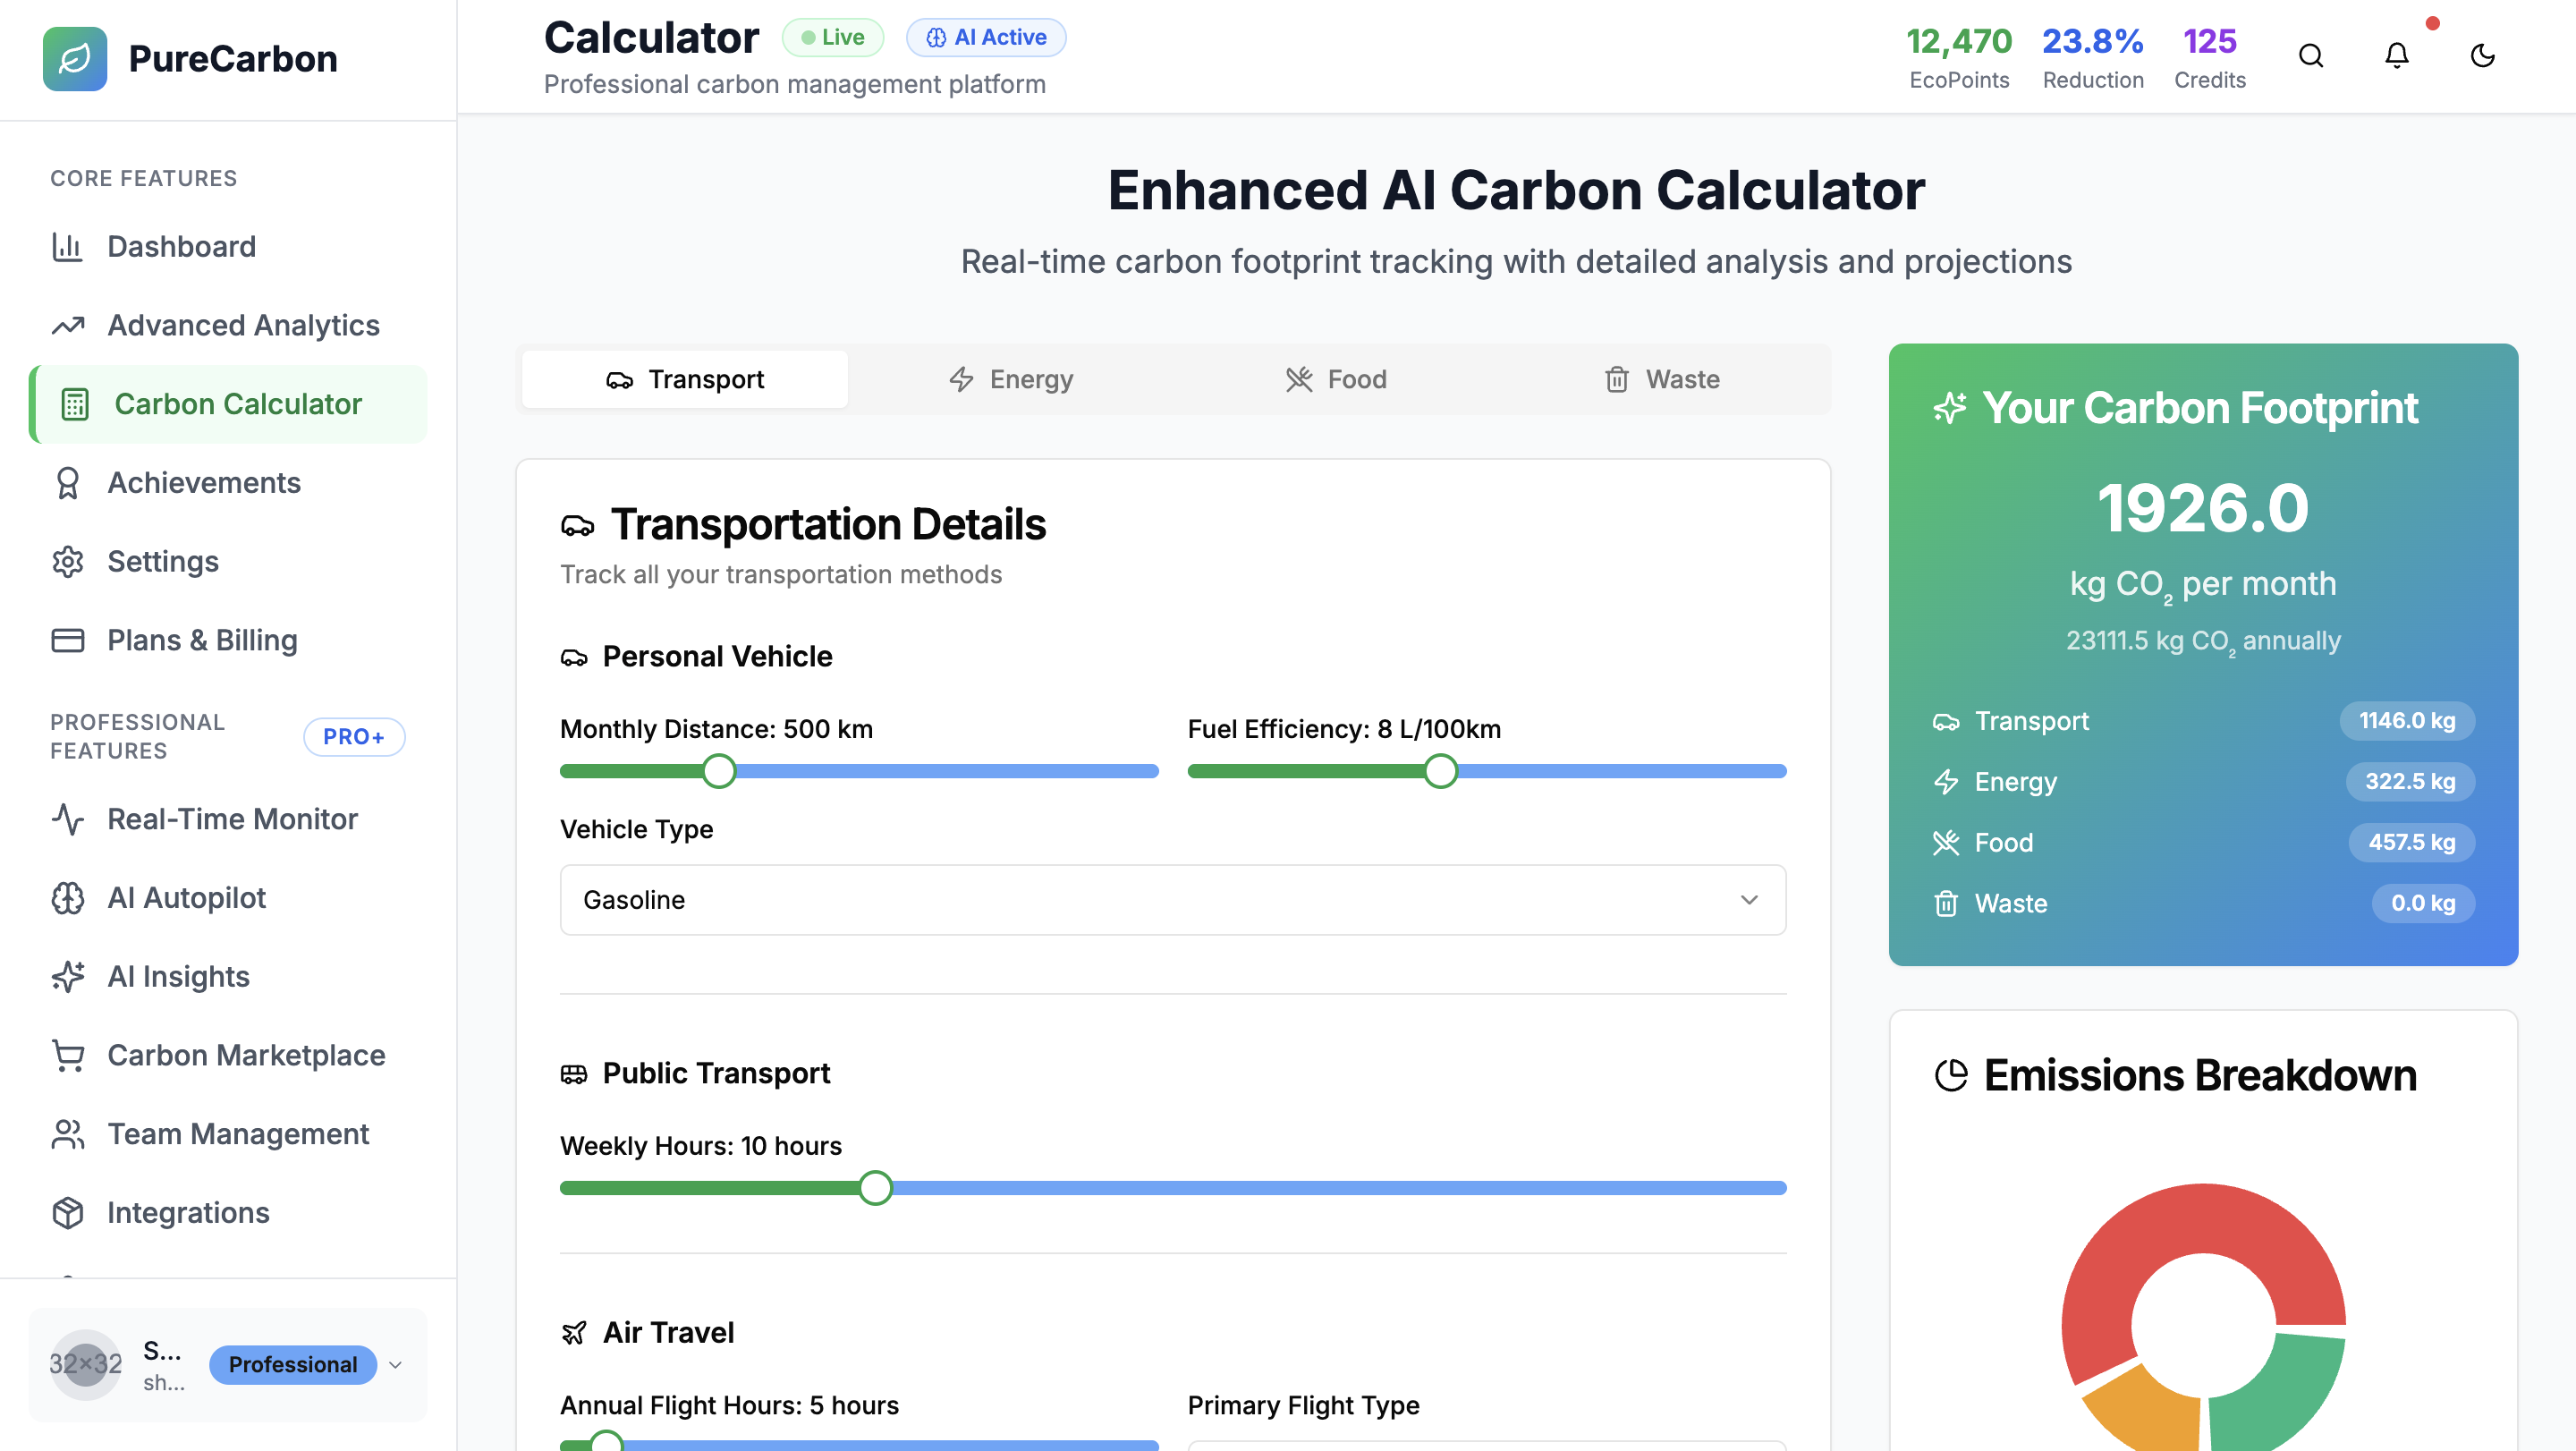Click the search magnifier icon
The image size is (2576, 1451).
2310,56
